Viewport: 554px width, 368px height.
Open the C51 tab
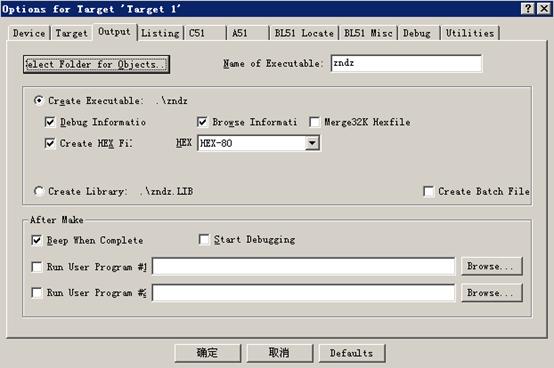[x=205, y=33]
